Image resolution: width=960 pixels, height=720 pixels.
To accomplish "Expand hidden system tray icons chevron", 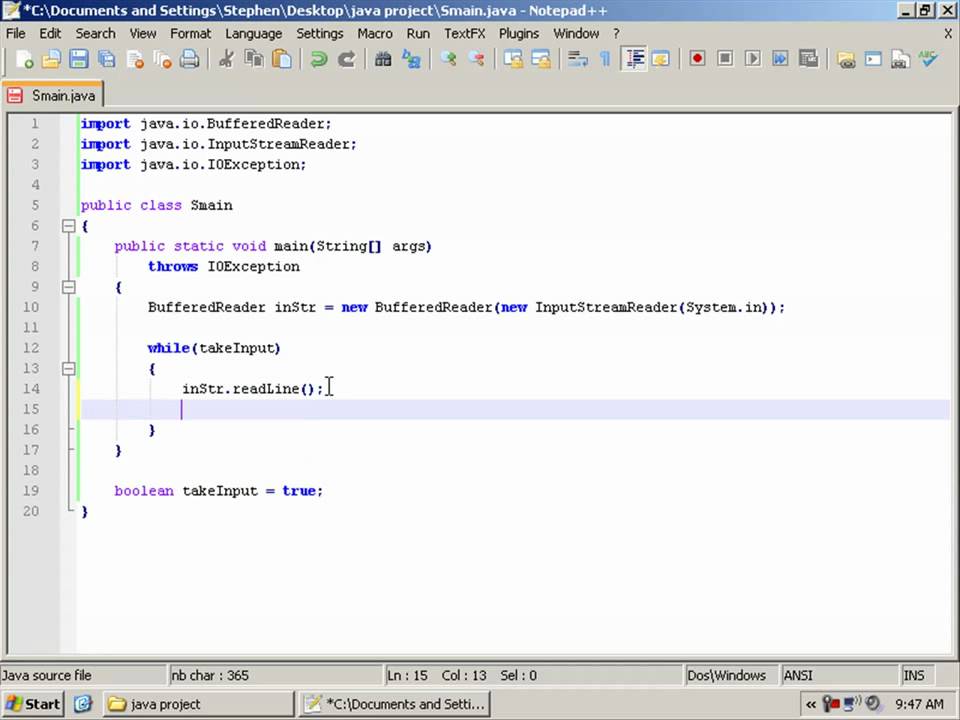I will [811, 704].
